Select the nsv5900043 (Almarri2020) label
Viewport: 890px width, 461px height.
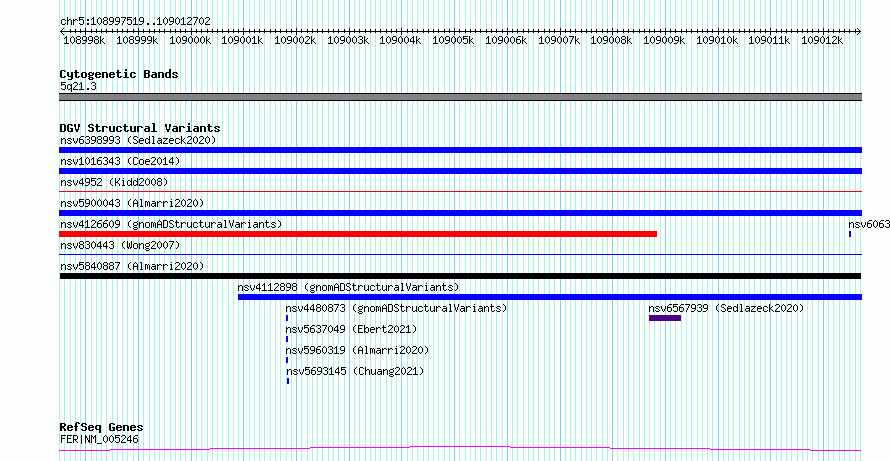[x=132, y=203]
